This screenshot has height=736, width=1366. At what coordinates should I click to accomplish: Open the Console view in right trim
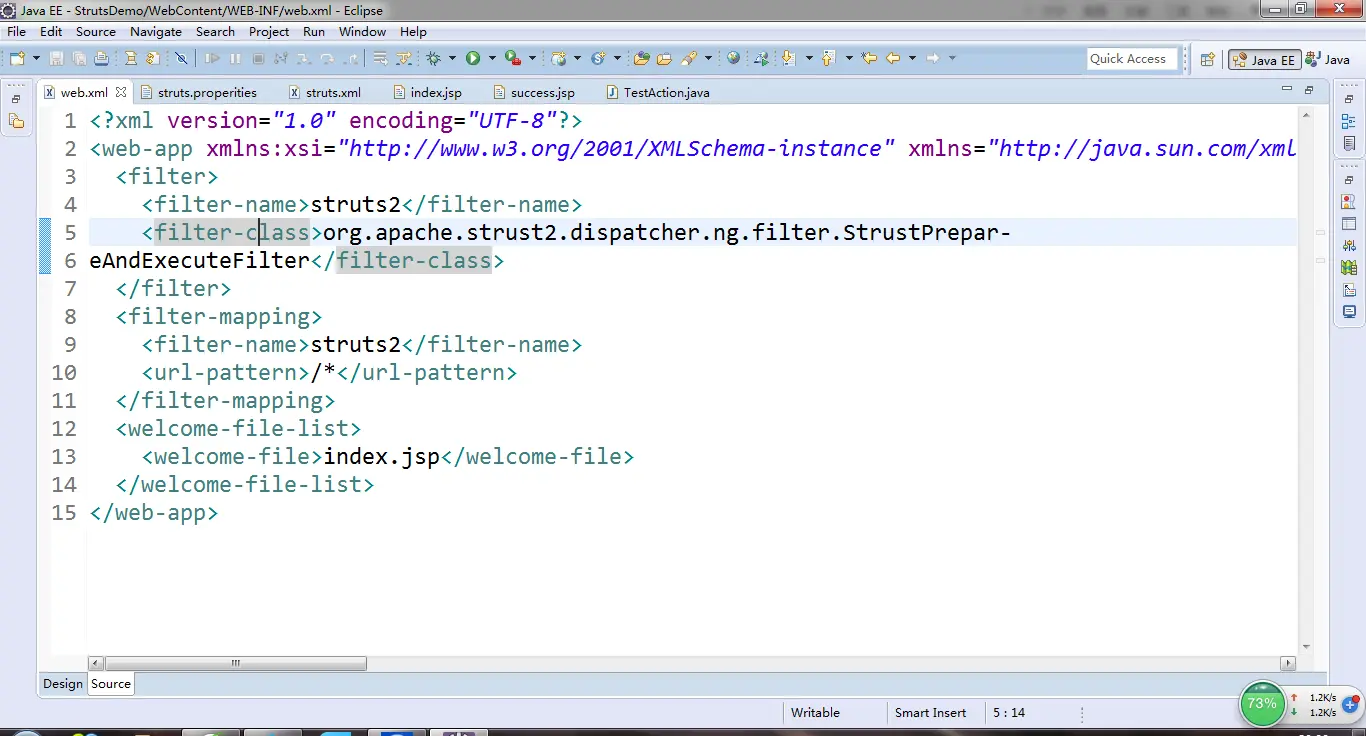[1349, 312]
